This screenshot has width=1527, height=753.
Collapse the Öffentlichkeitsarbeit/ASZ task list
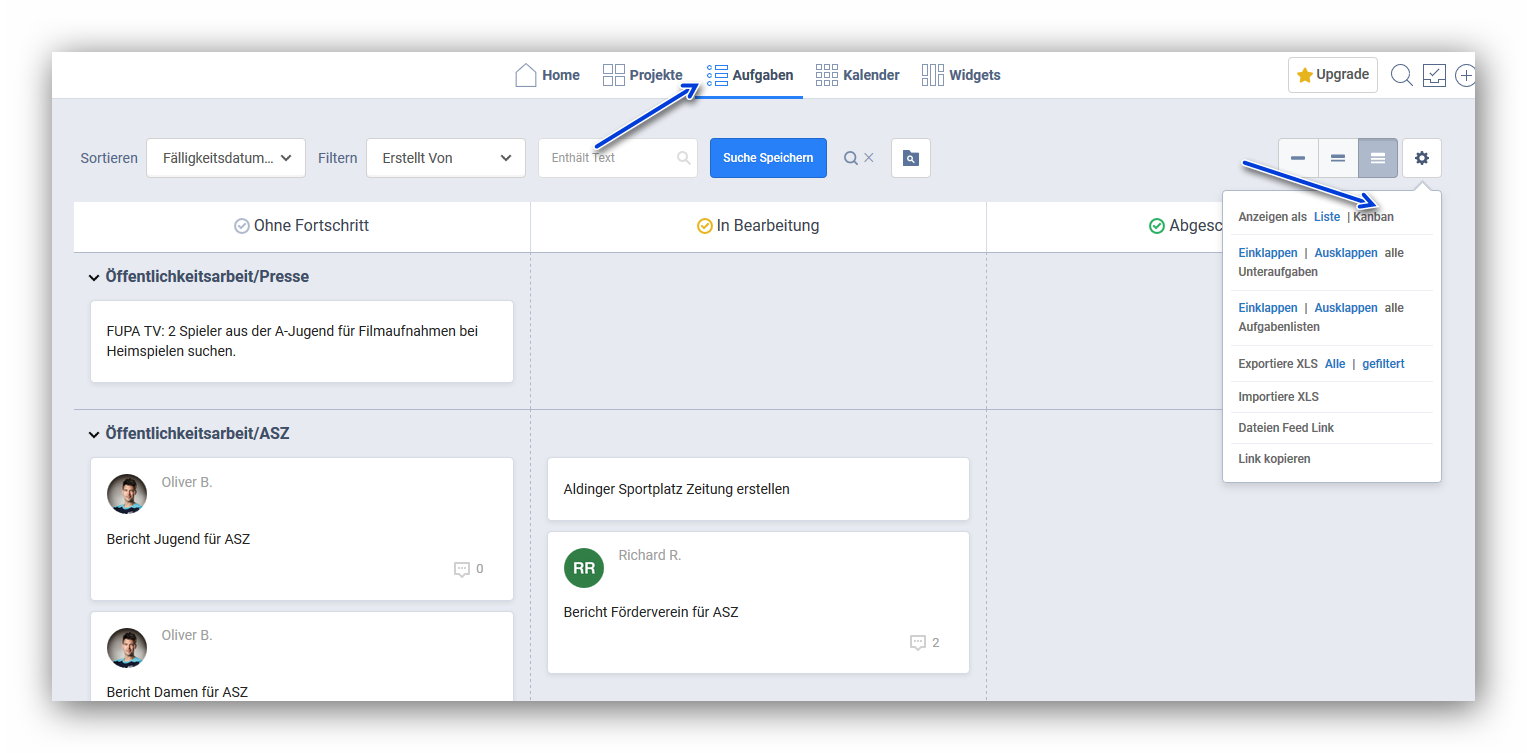(x=94, y=434)
